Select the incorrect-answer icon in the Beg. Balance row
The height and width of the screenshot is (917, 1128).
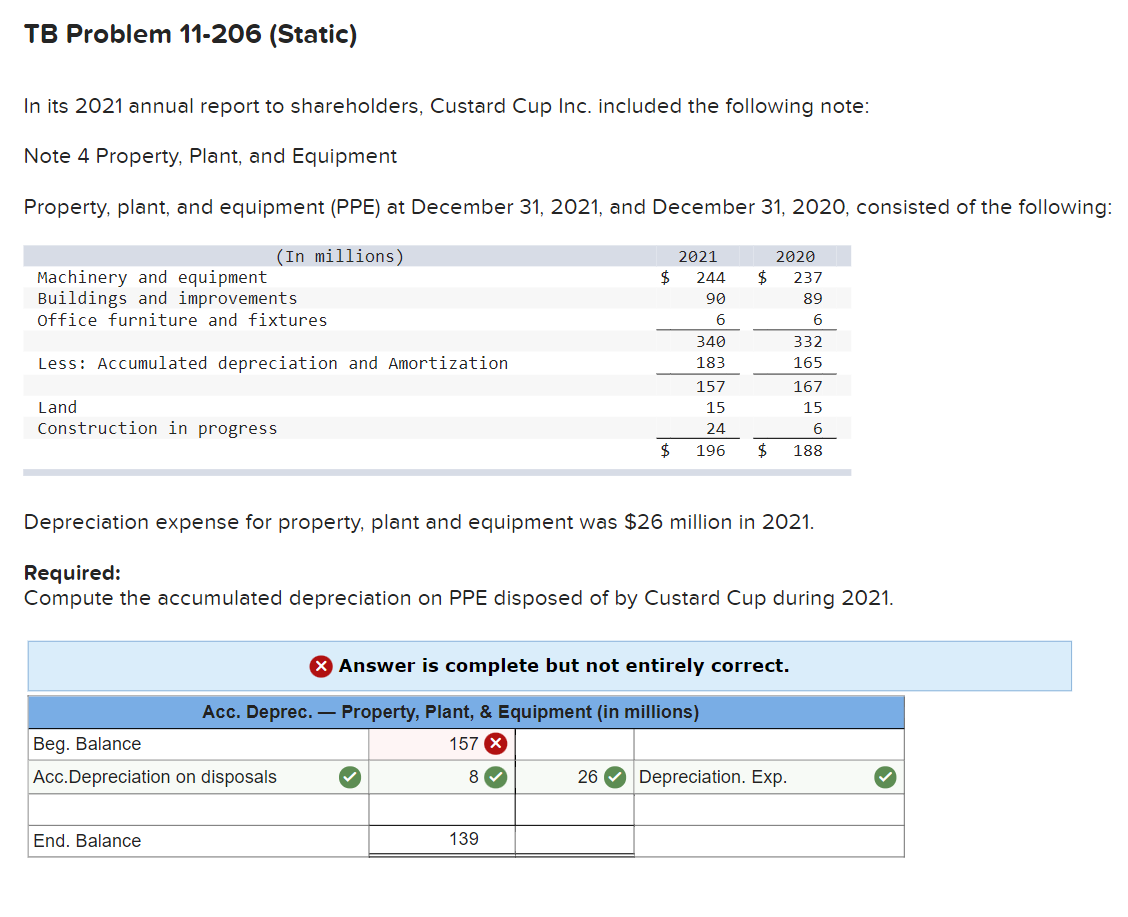[493, 743]
